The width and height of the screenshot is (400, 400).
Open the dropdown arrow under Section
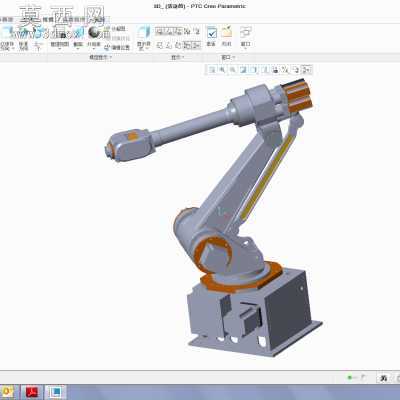pos(78,49)
